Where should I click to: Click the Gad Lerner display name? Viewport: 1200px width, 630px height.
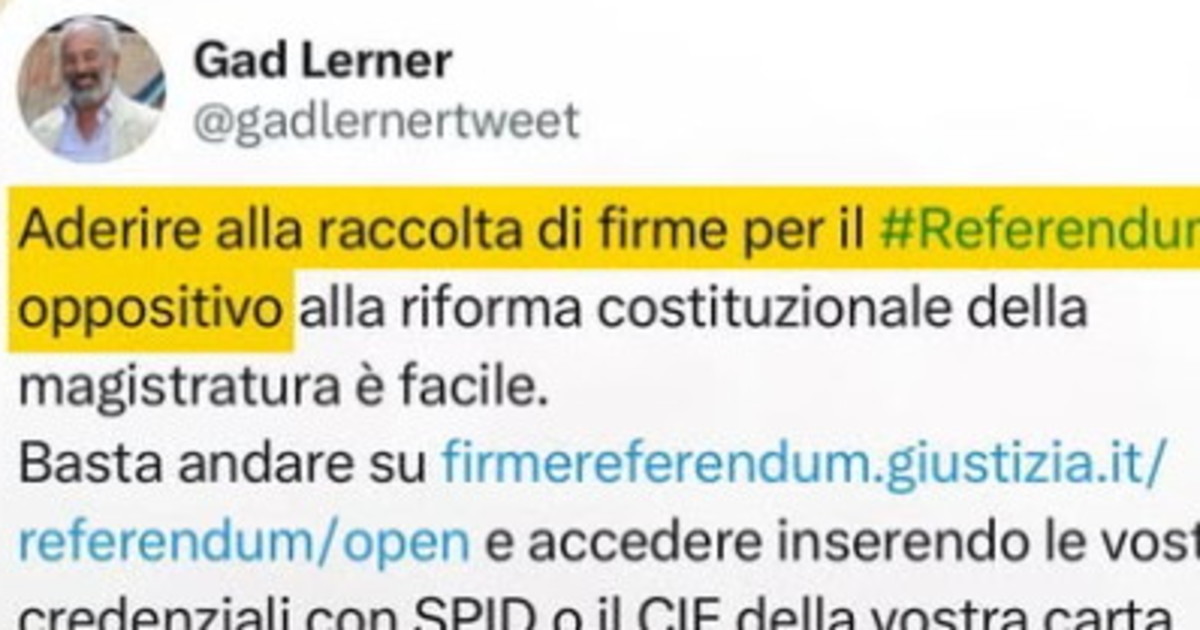click(322, 62)
